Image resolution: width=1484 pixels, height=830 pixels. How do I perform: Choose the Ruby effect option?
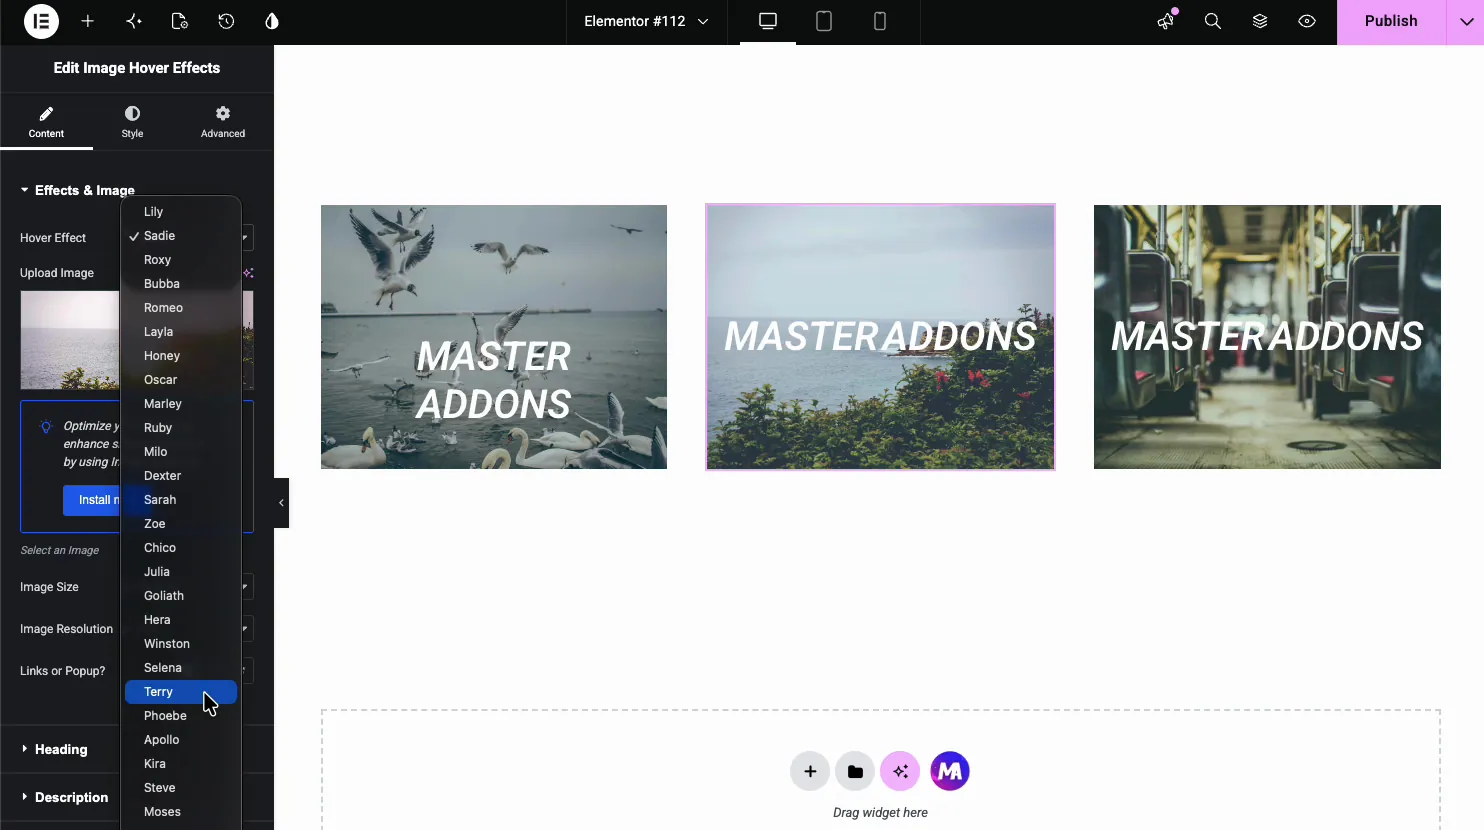click(181, 428)
